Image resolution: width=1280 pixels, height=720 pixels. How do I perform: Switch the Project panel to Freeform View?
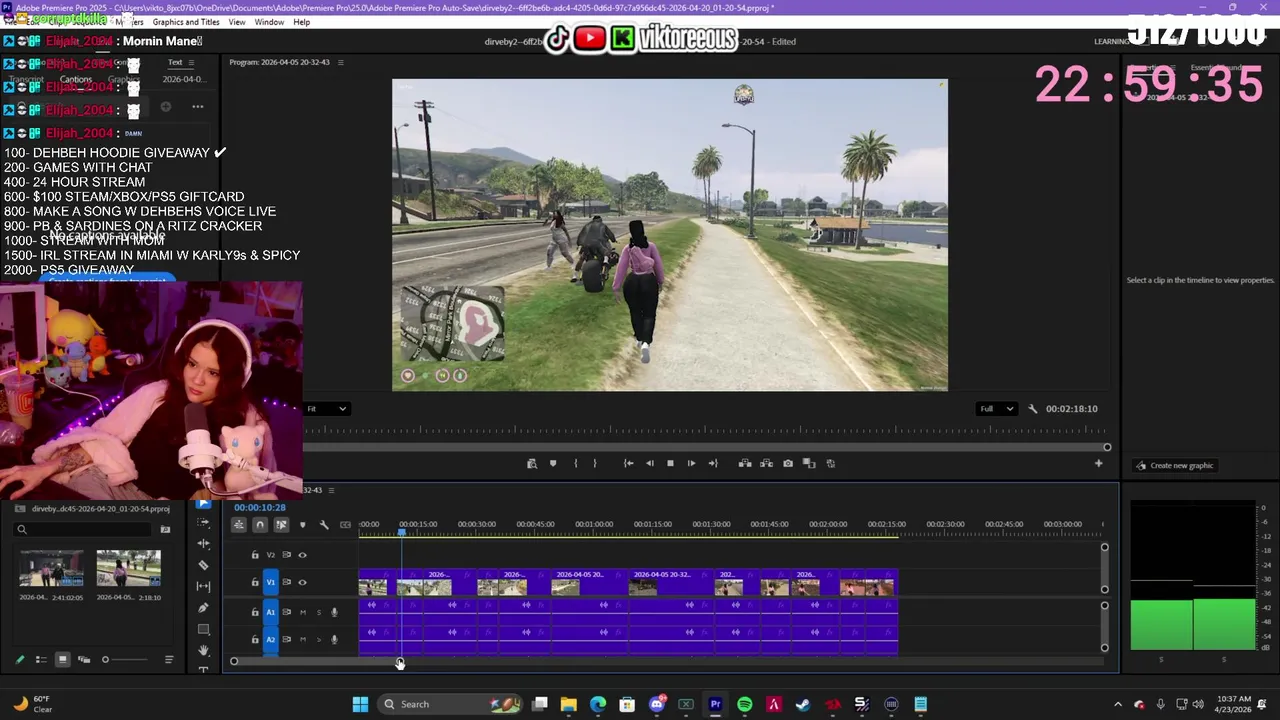tap(84, 659)
